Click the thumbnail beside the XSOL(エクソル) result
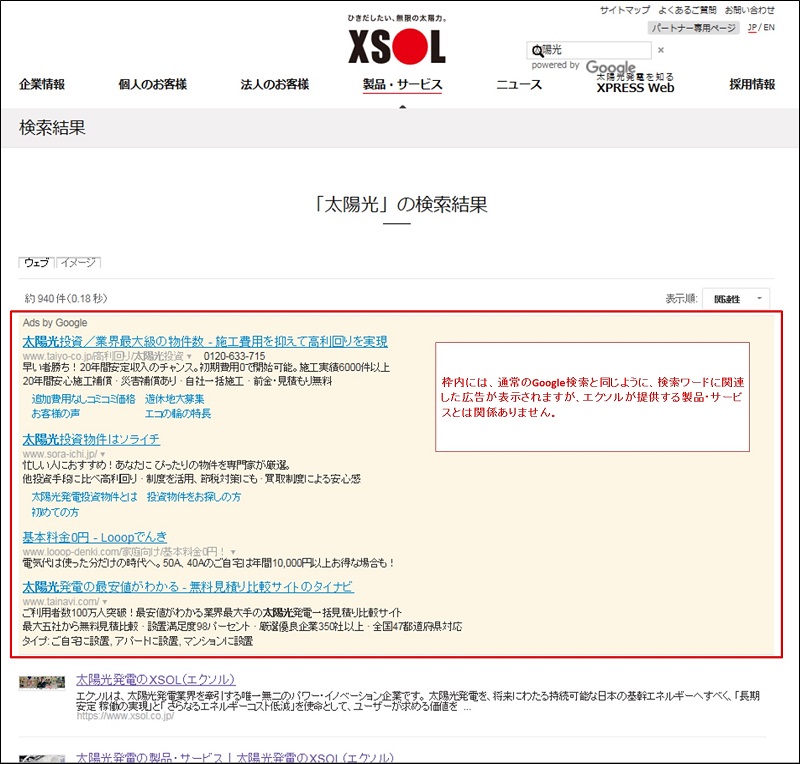Viewport: 800px width, 764px height. pos(42,682)
